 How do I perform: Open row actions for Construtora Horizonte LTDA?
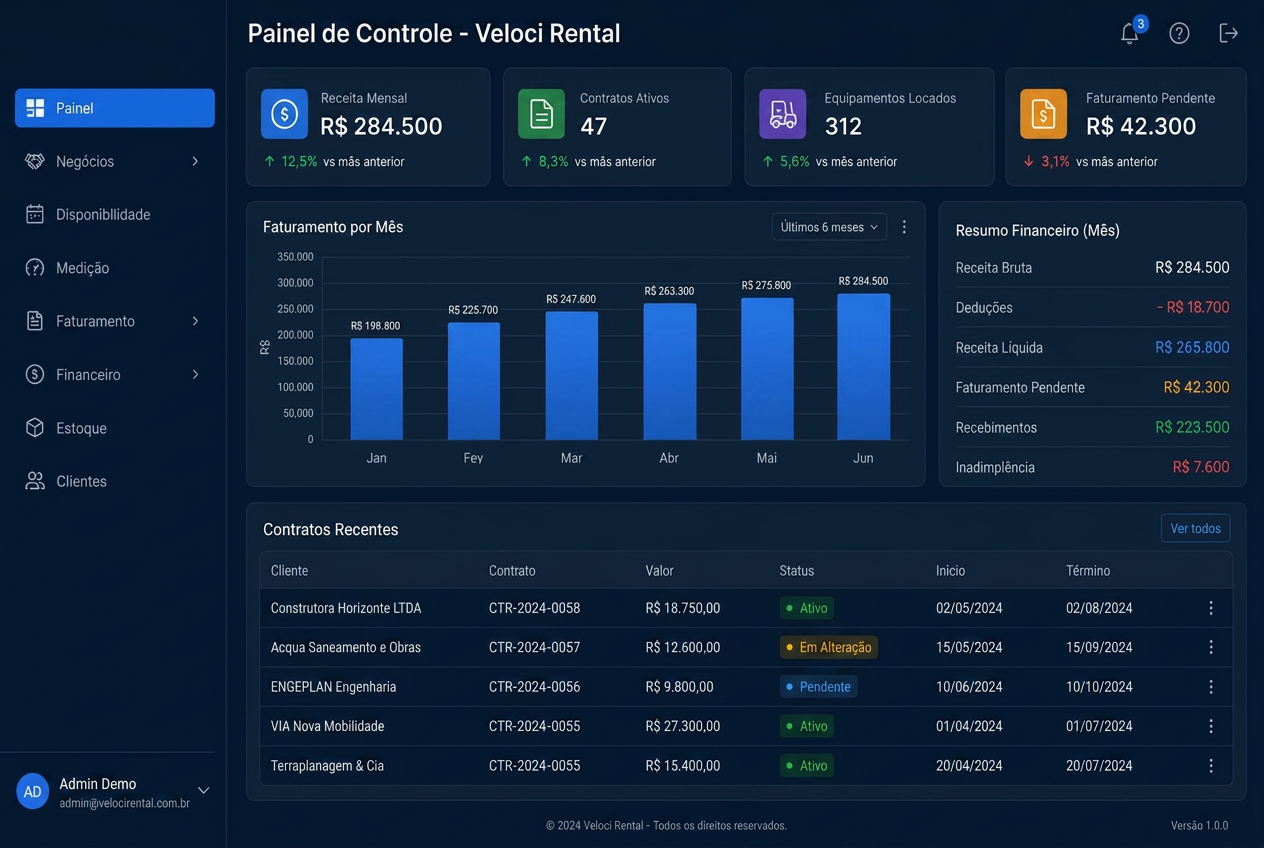[1211, 608]
